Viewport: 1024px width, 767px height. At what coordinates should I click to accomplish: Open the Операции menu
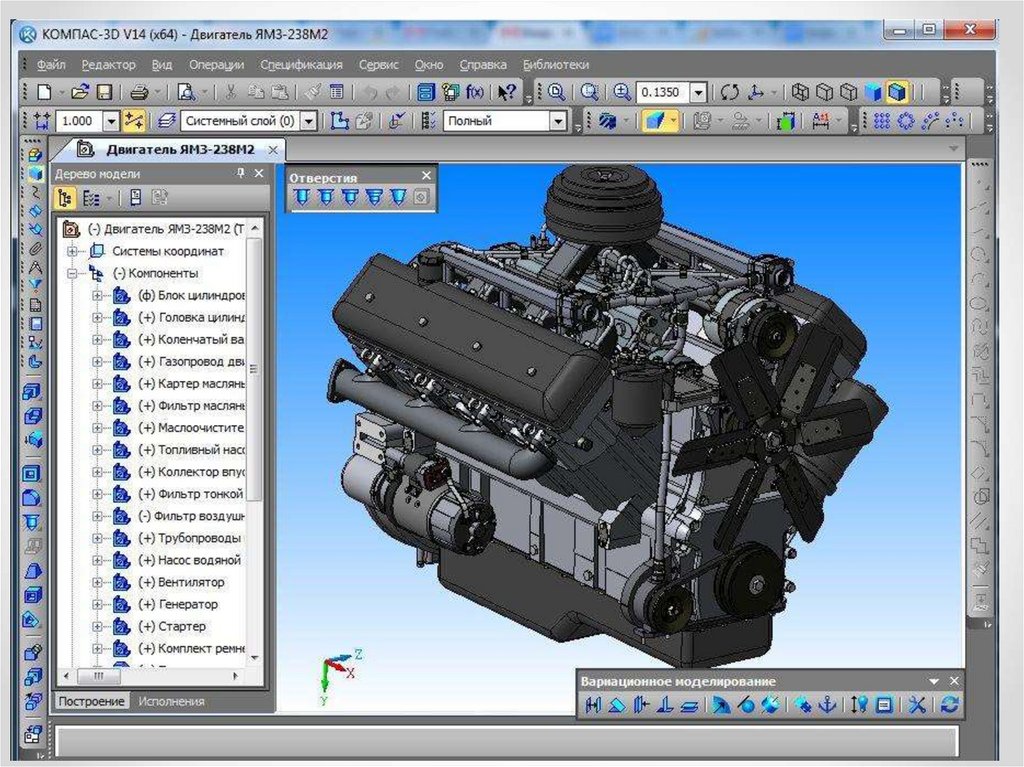tap(216, 64)
